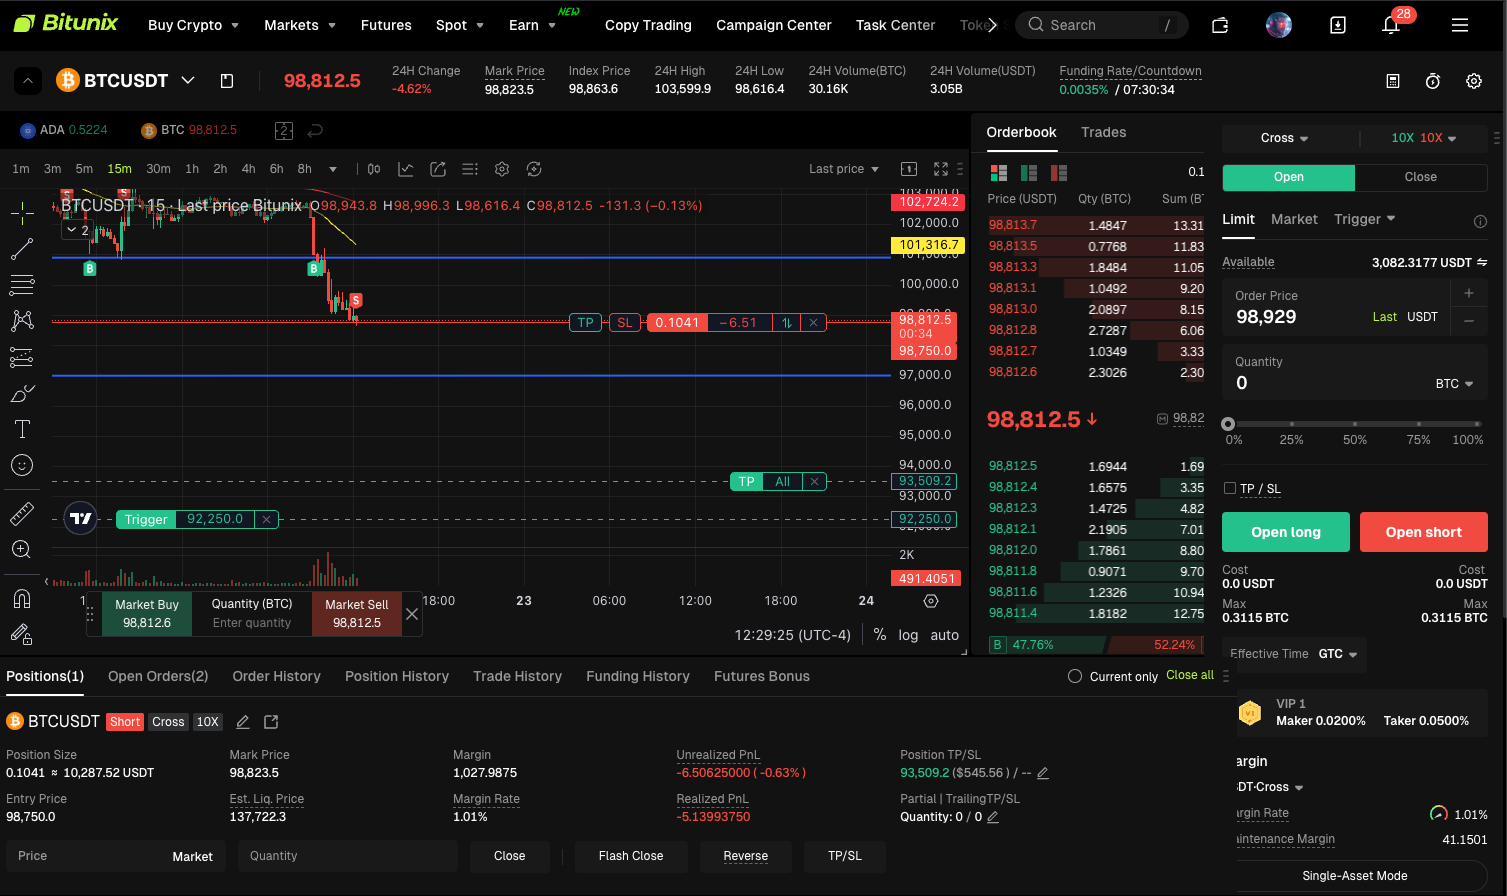Viewport: 1507px width, 896px height.
Task: Open the Trigger order type dropdown
Action: 1365,219
